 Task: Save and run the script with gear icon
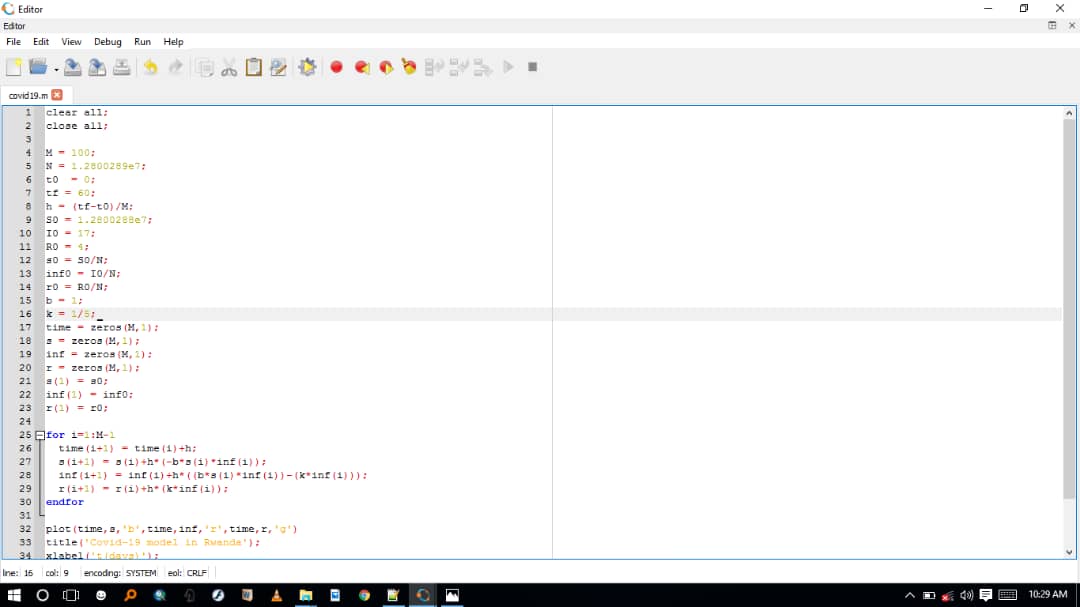[x=307, y=67]
